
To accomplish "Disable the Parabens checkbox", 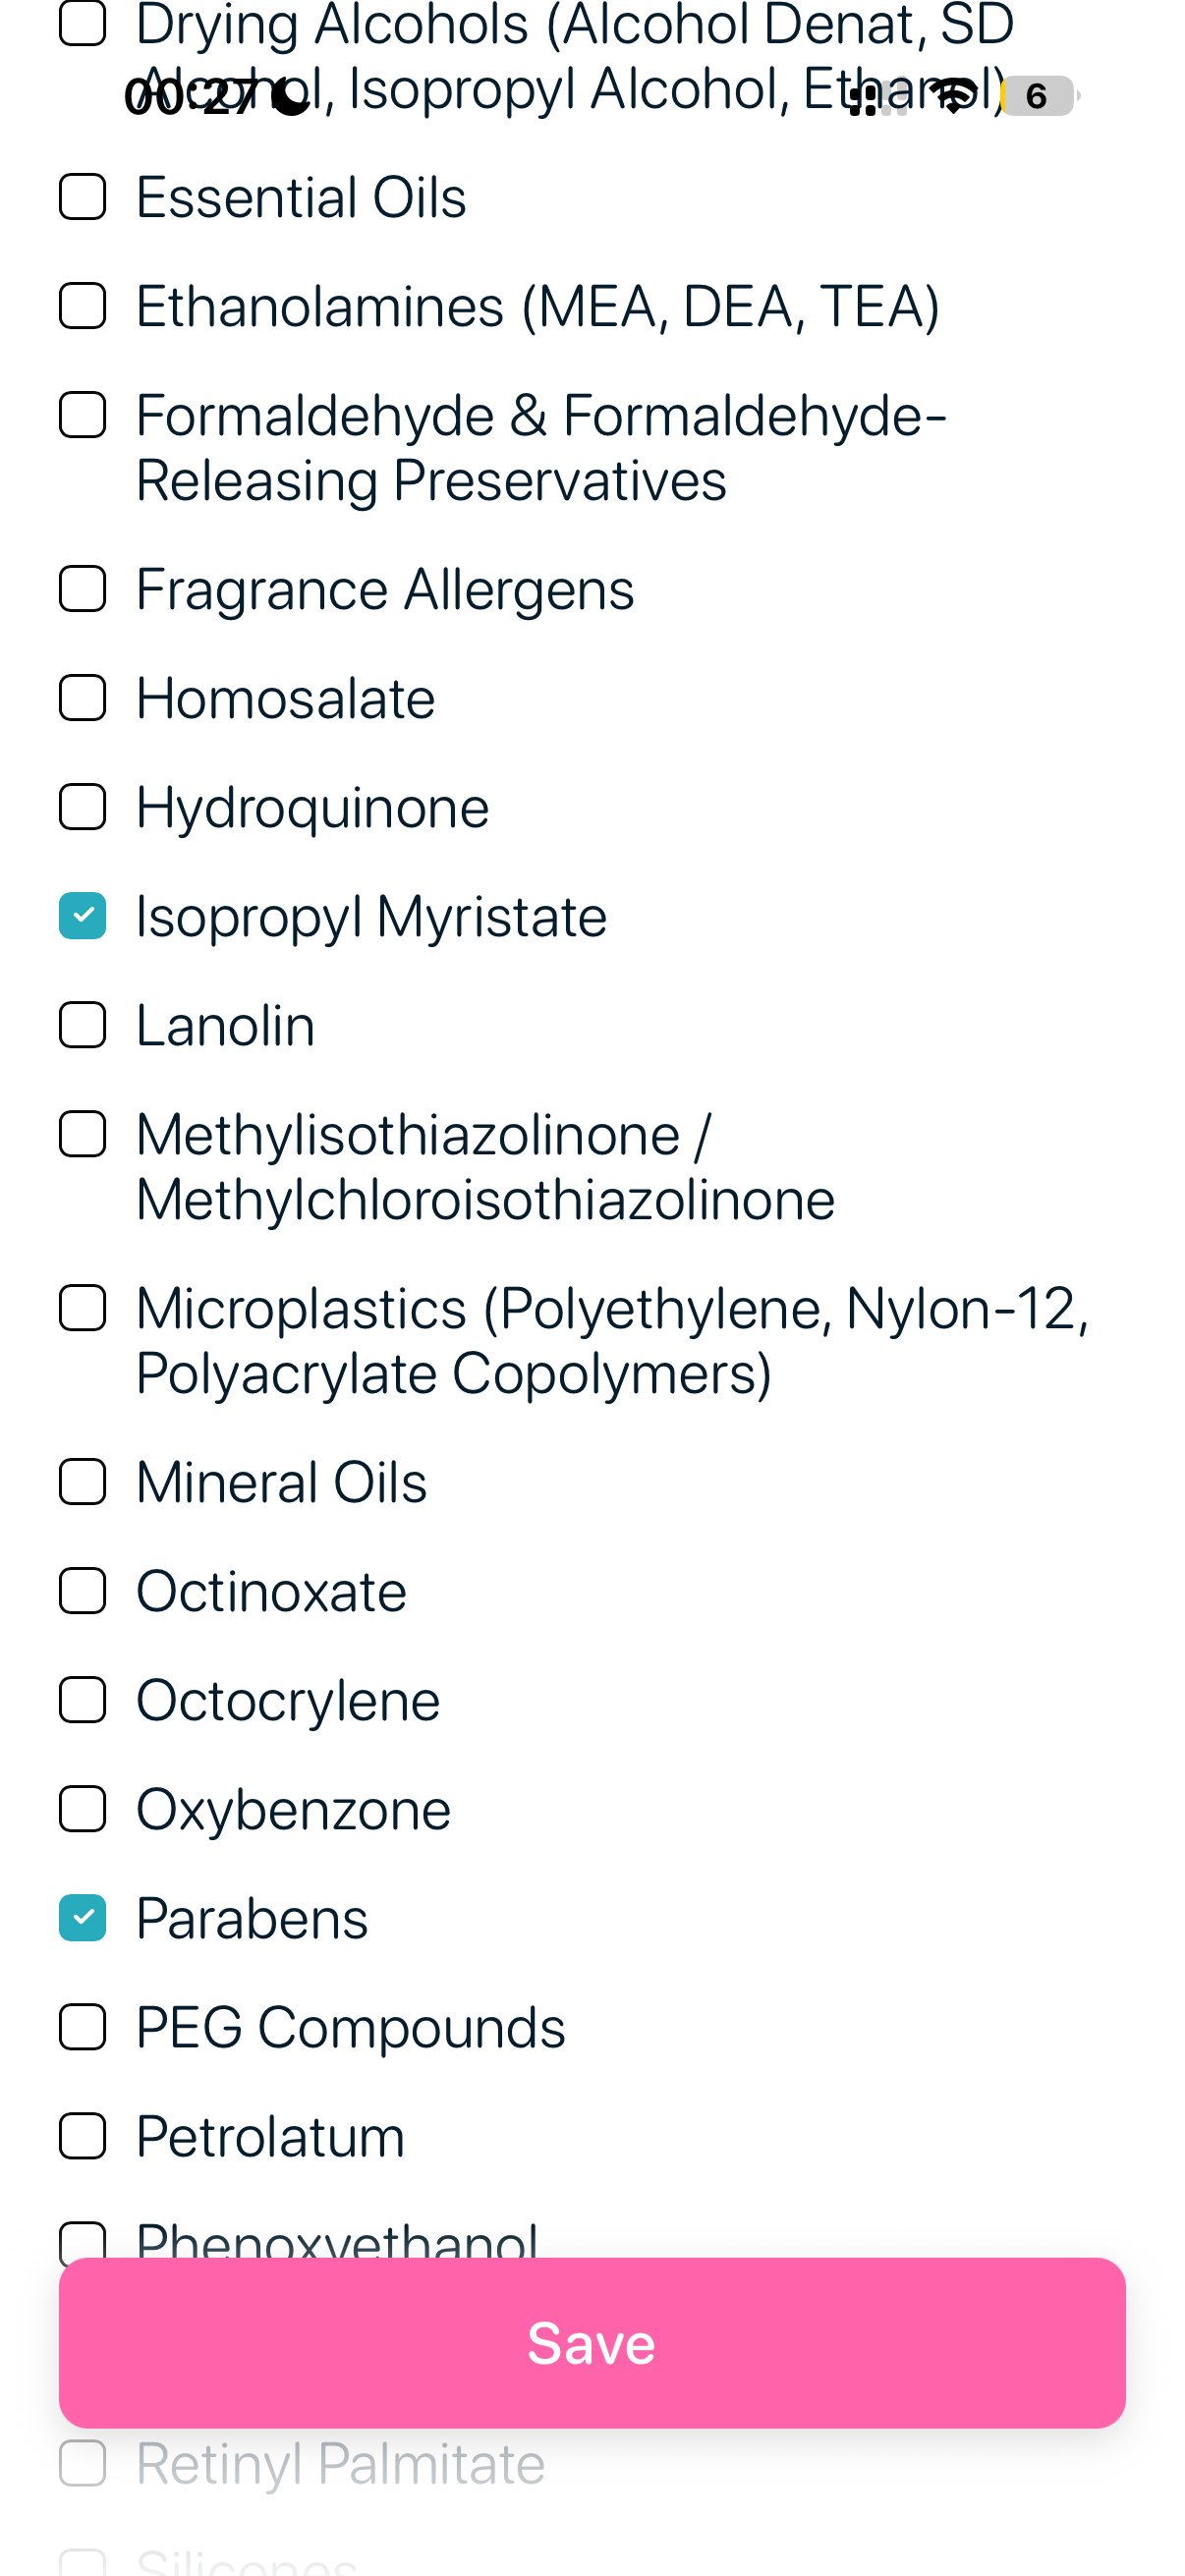I will coord(84,1917).
